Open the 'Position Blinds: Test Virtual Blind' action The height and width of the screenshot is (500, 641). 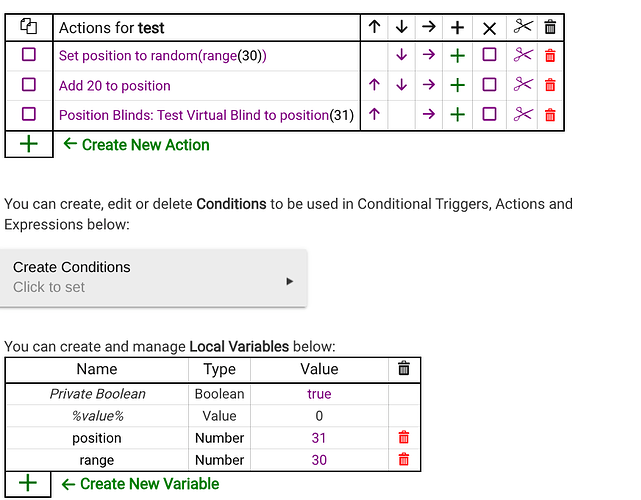coord(206,115)
